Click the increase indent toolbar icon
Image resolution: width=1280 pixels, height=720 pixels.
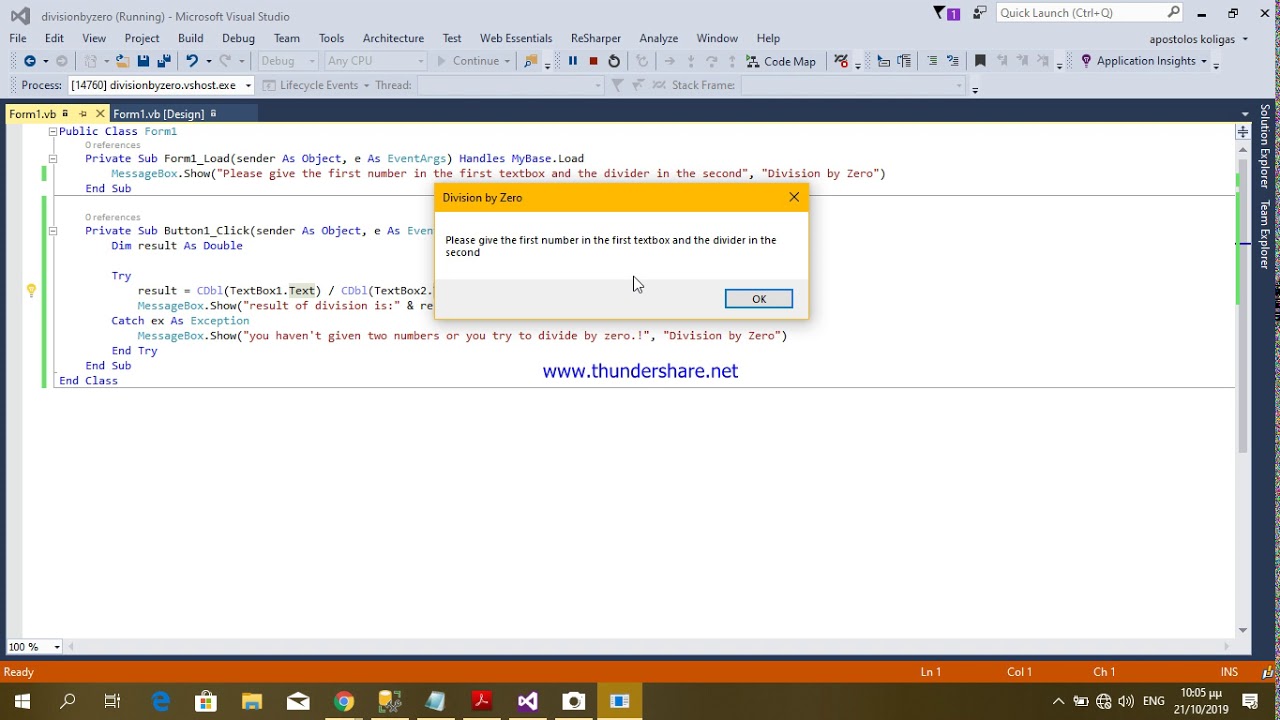(904, 61)
